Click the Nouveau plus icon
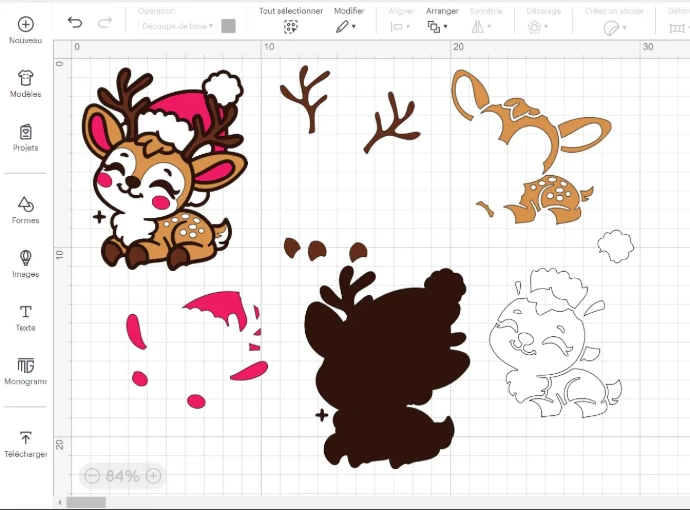690x510 pixels. point(25,24)
